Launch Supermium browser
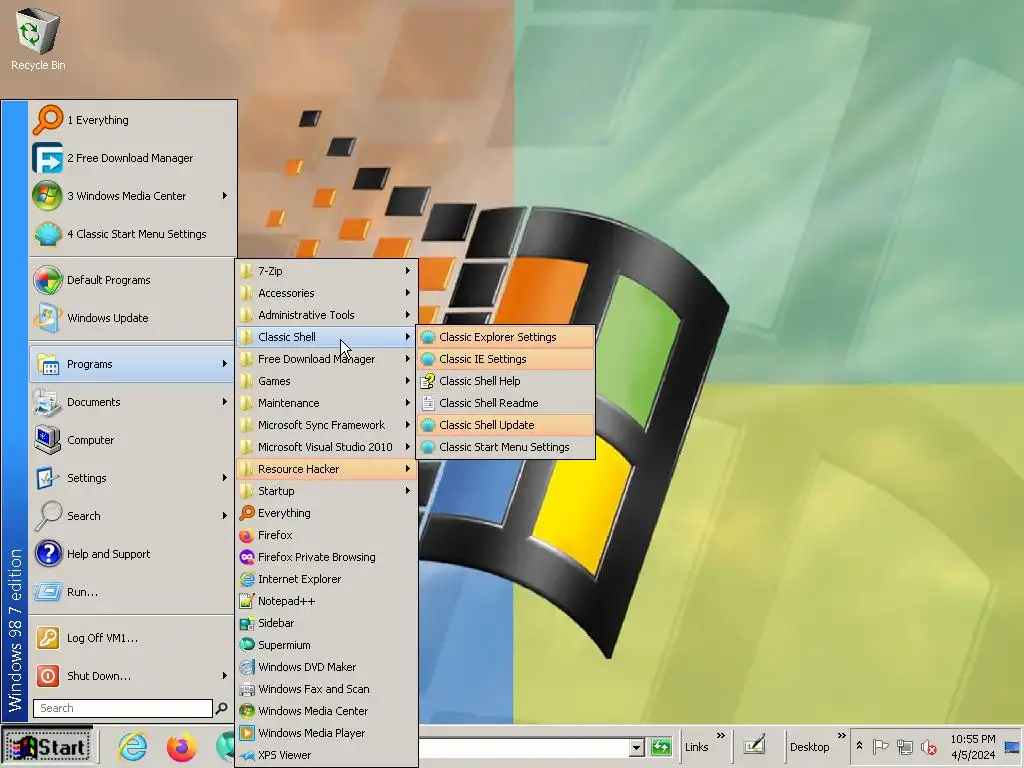This screenshot has width=1024, height=768. tap(327, 645)
